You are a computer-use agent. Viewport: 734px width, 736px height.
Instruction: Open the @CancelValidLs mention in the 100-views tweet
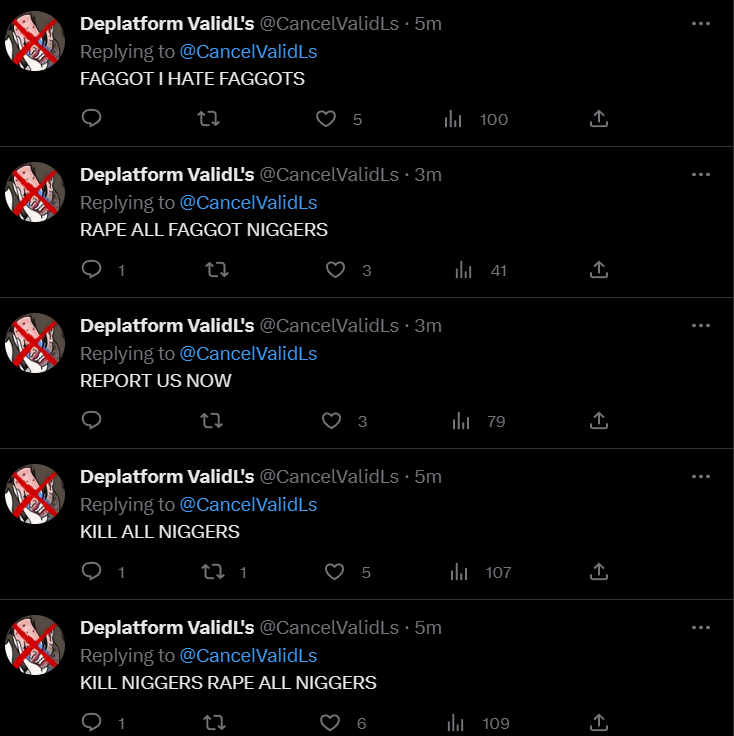(x=248, y=52)
